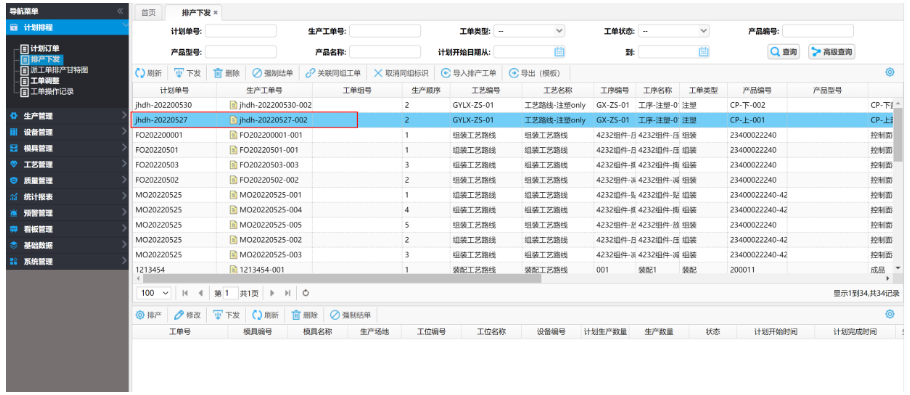Click file icon of jhdh-202200530-002 work order

(234, 105)
